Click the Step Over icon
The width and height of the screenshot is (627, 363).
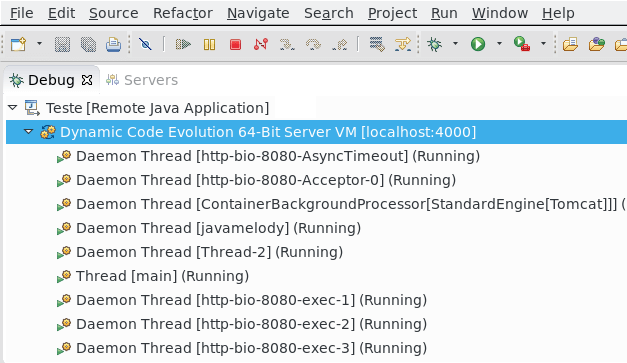point(313,44)
